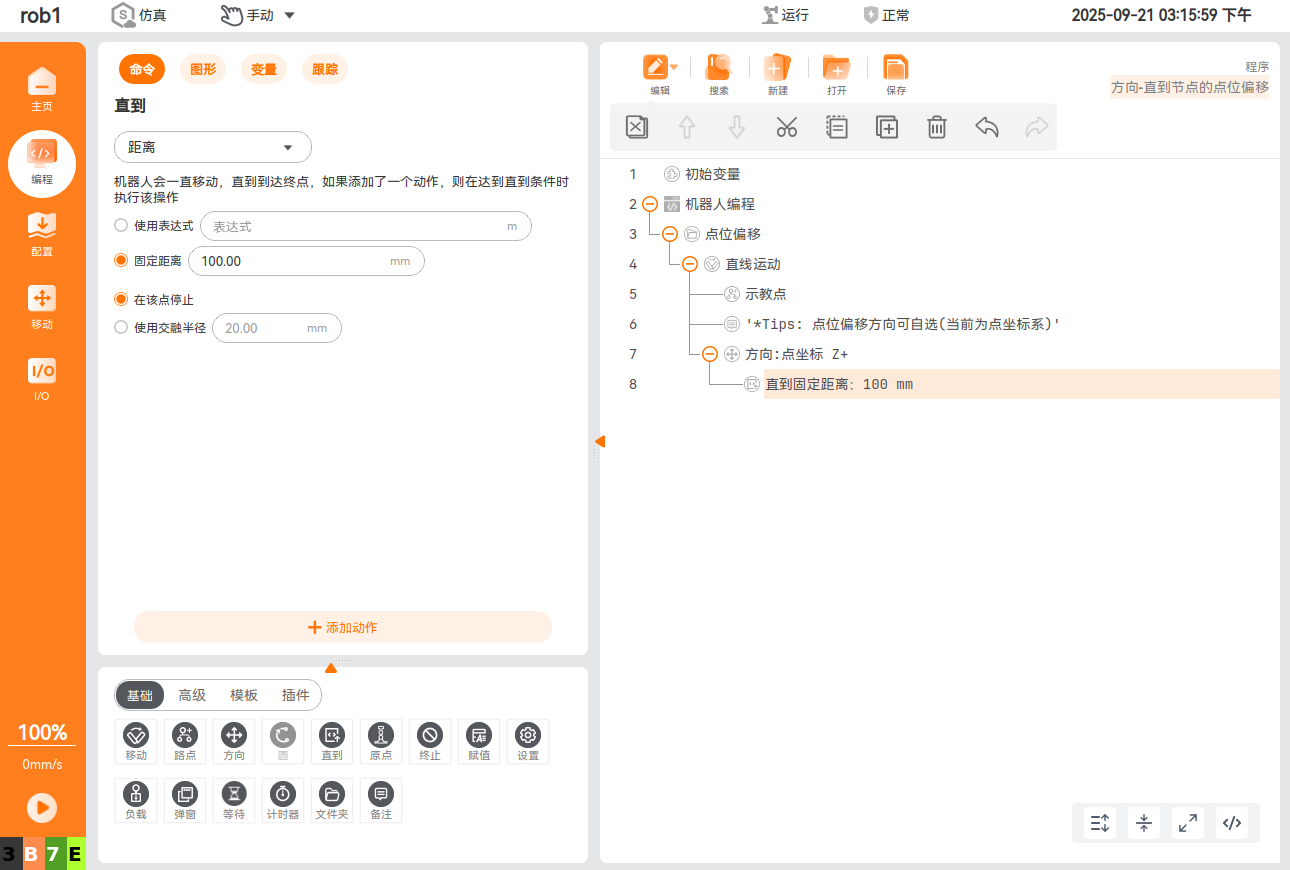Image resolution: width=1290 pixels, height=870 pixels.
Task: Click the trash delete icon
Action: pos(936,127)
